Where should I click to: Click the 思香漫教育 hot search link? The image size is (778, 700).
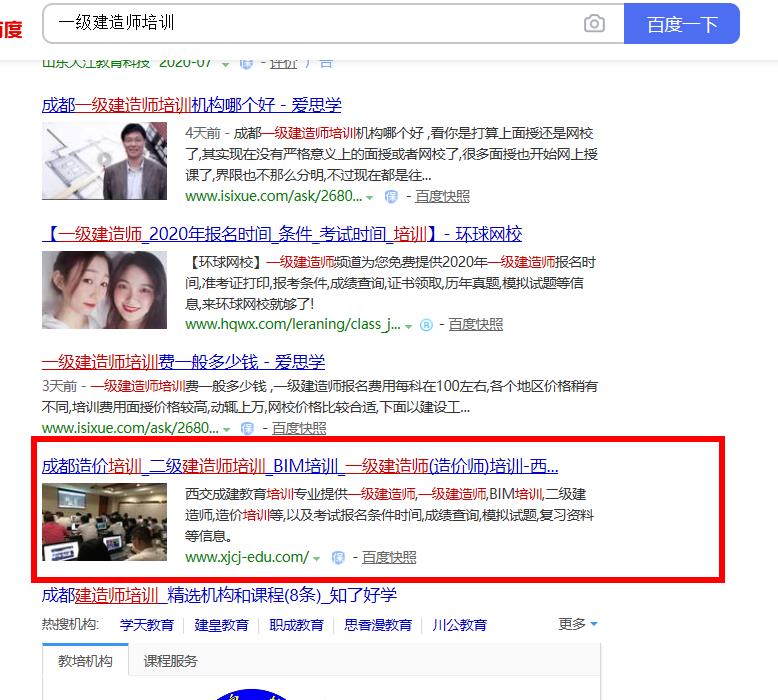pyautogui.click(x=378, y=624)
